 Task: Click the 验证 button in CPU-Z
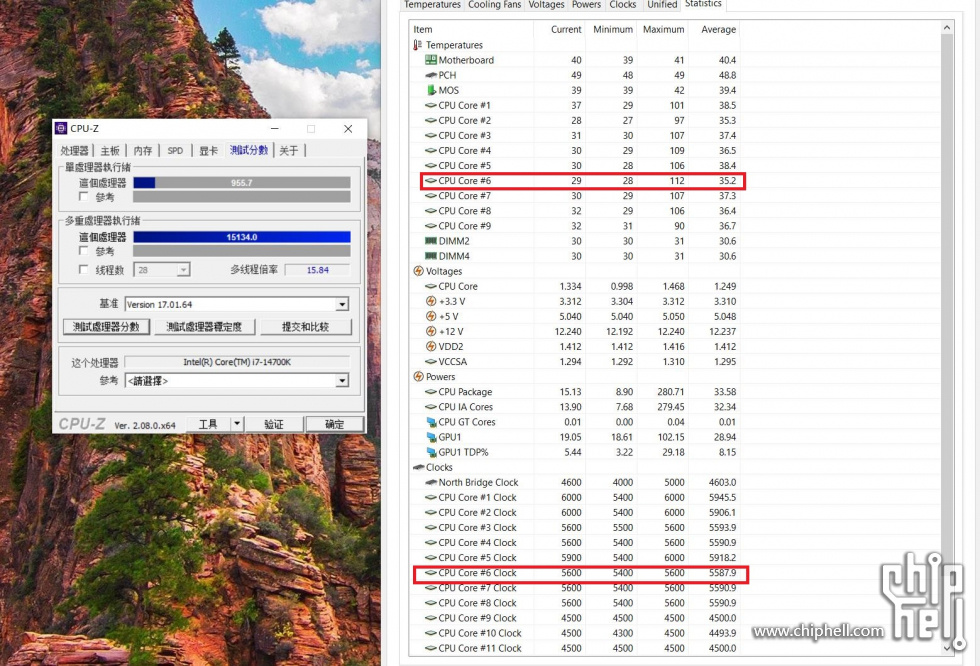[274, 424]
